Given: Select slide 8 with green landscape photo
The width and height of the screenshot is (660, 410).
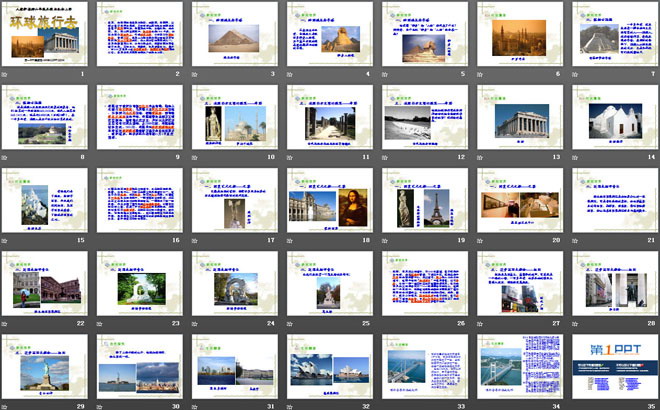Looking at the screenshot, I should coord(45,117).
